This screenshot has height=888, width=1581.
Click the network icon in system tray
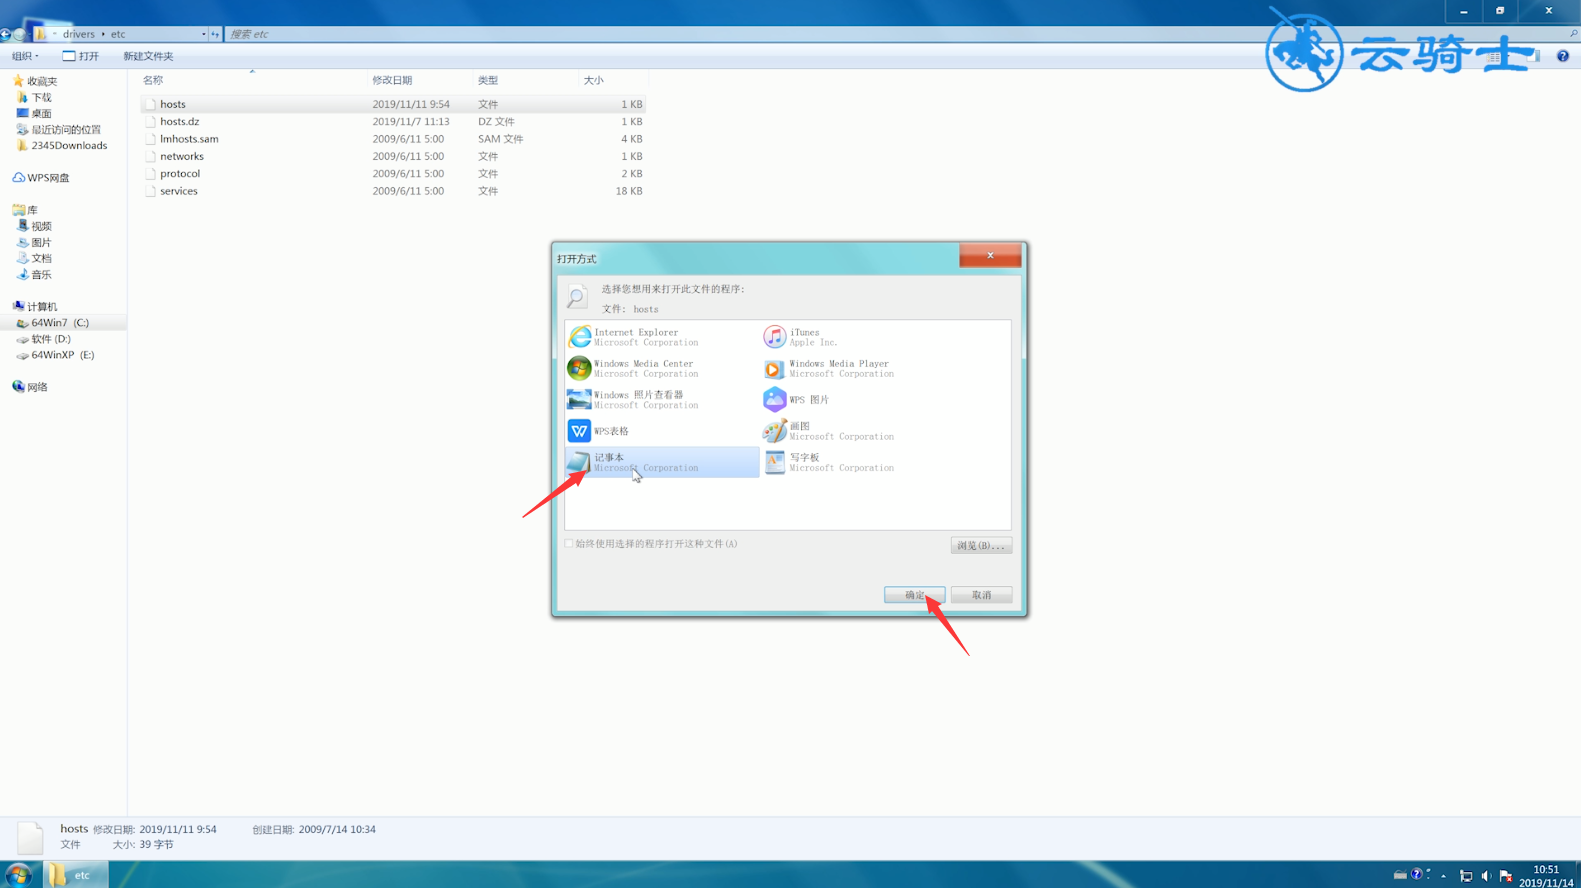[1466, 876]
